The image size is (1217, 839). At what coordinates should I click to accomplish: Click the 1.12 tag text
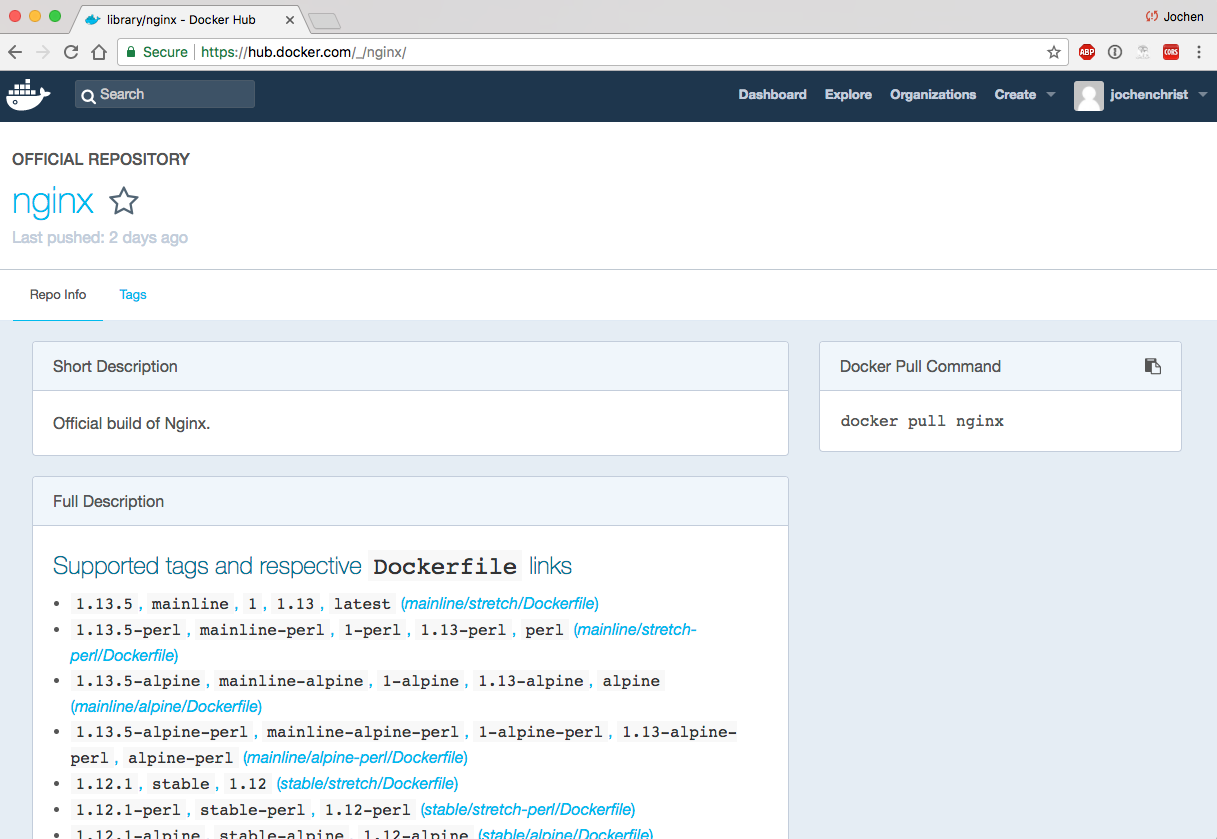click(x=248, y=784)
